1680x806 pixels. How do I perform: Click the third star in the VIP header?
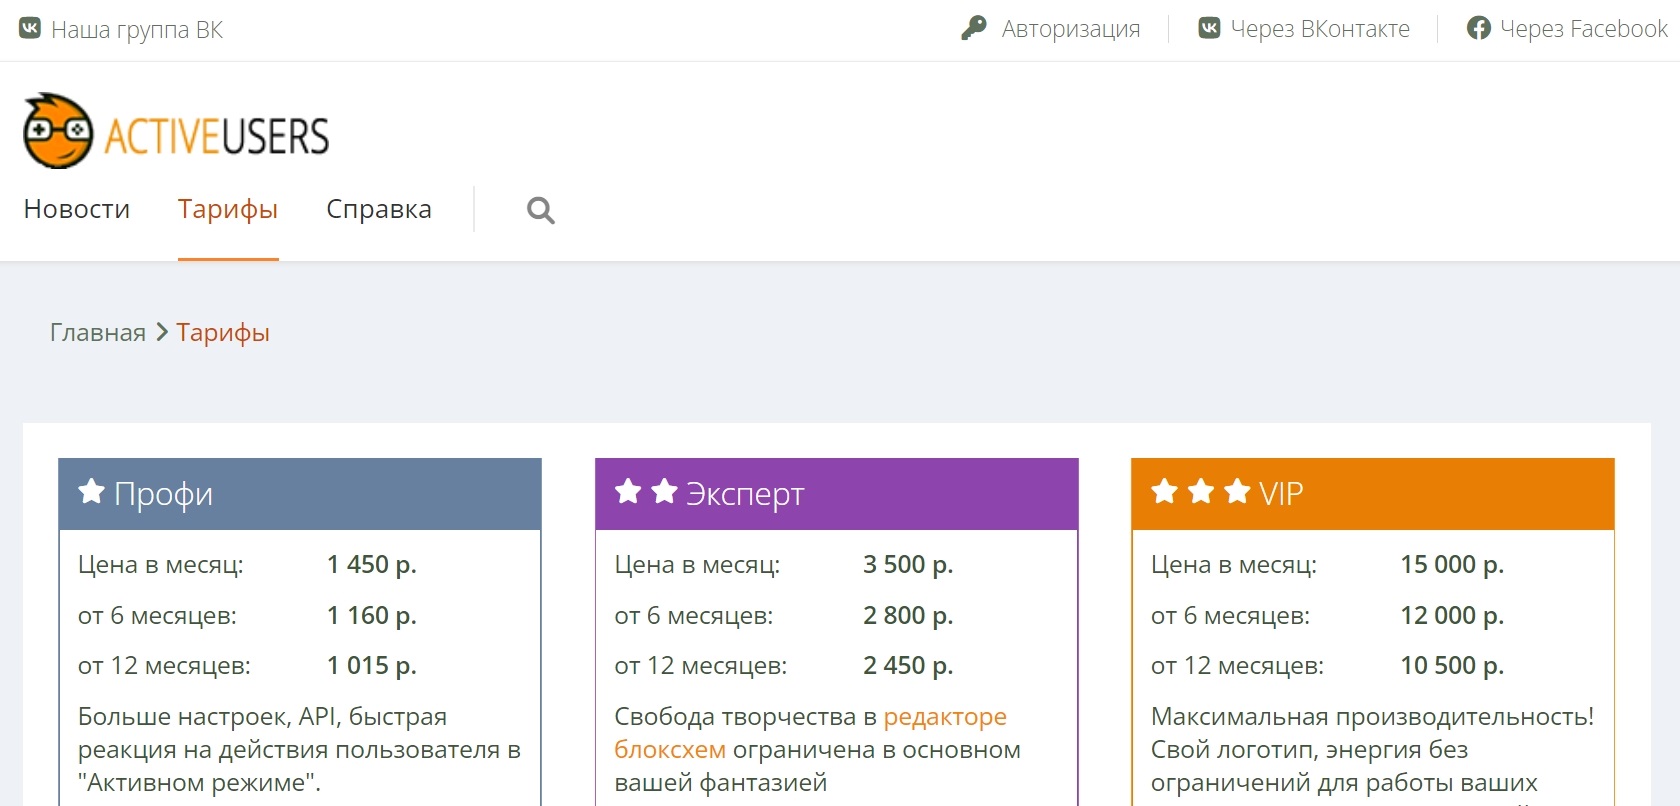click(x=1237, y=491)
